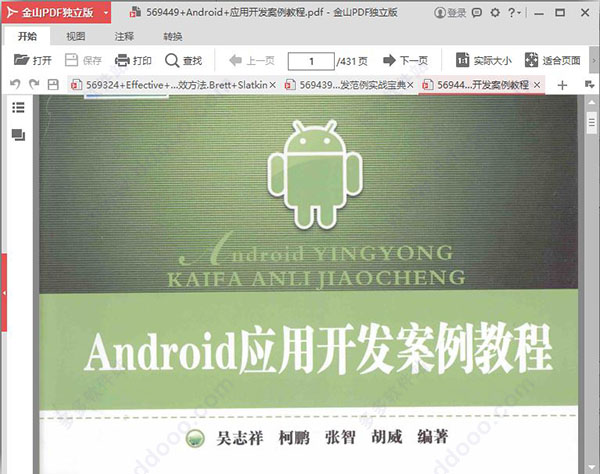
Task: Open the tab list dropdown icon
Action: [x=590, y=85]
